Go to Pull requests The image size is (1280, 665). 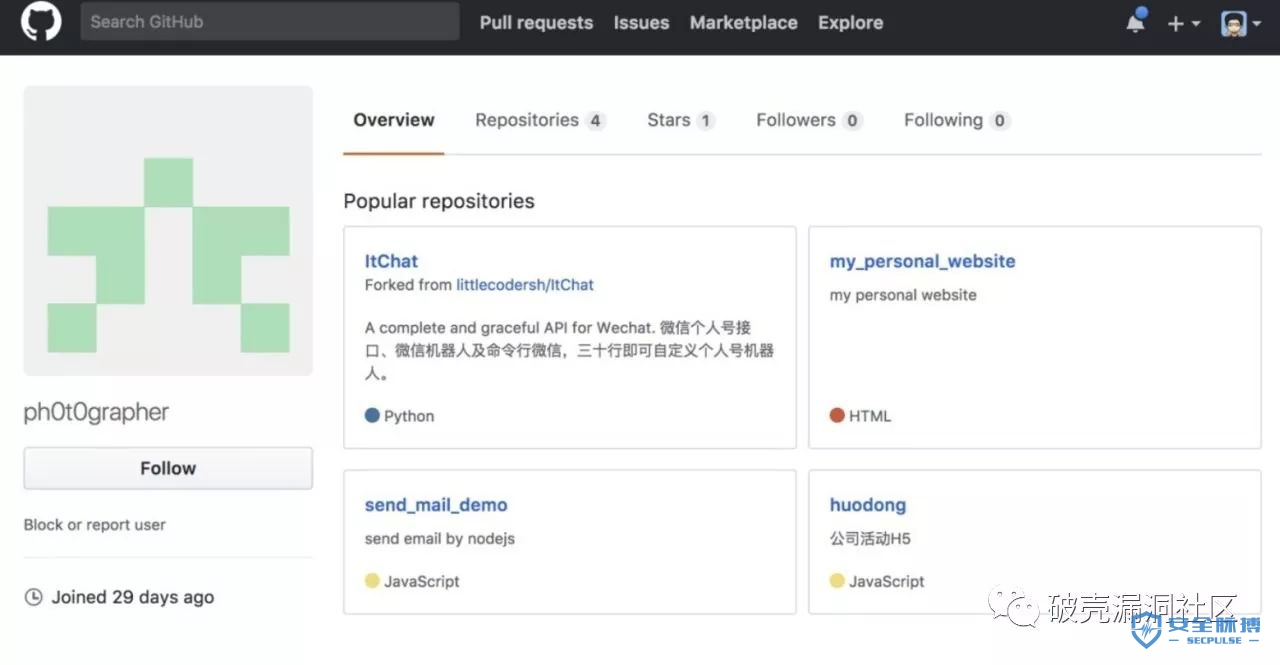point(536,23)
